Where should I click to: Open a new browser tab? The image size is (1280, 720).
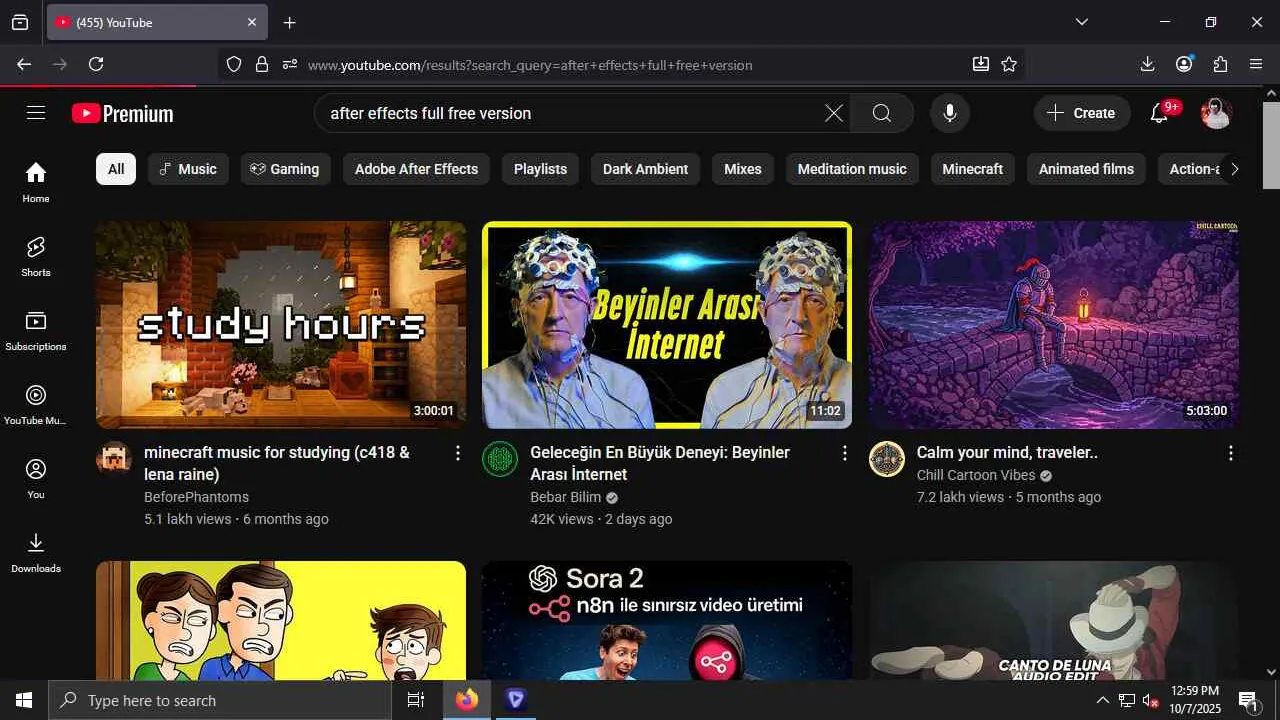(x=289, y=22)
